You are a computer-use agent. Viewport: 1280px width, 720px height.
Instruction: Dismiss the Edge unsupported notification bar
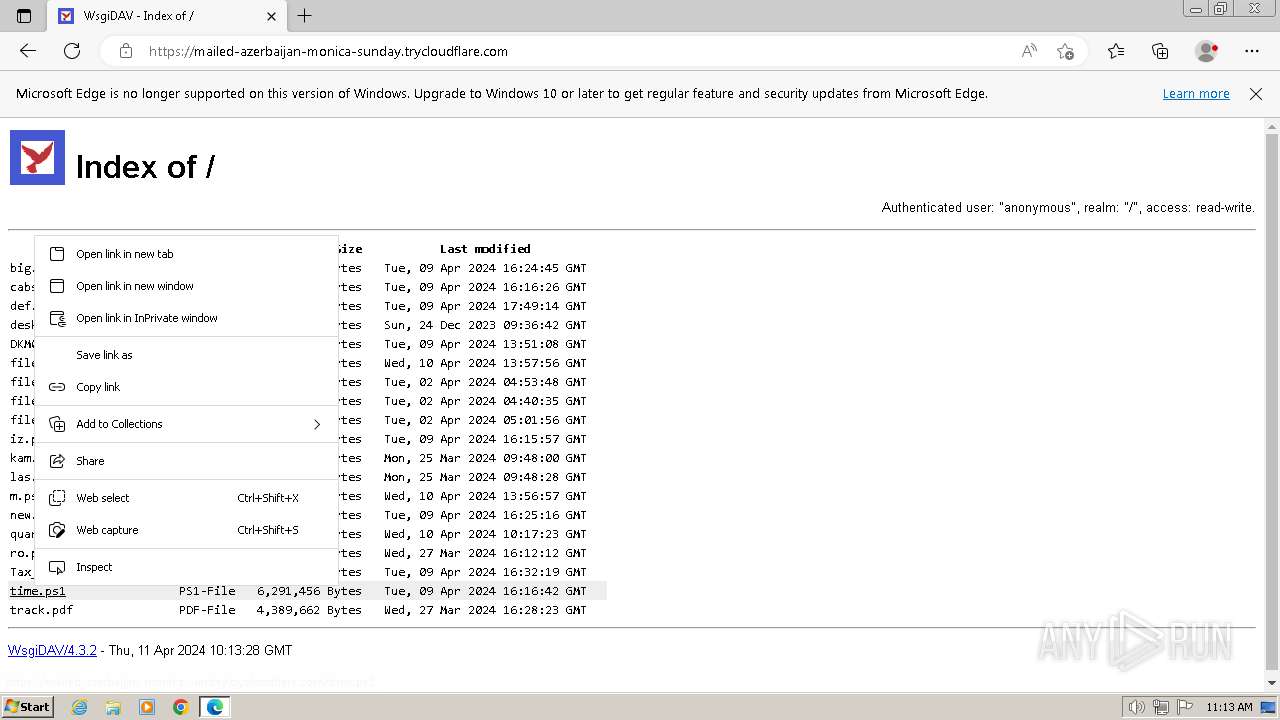1256,94
